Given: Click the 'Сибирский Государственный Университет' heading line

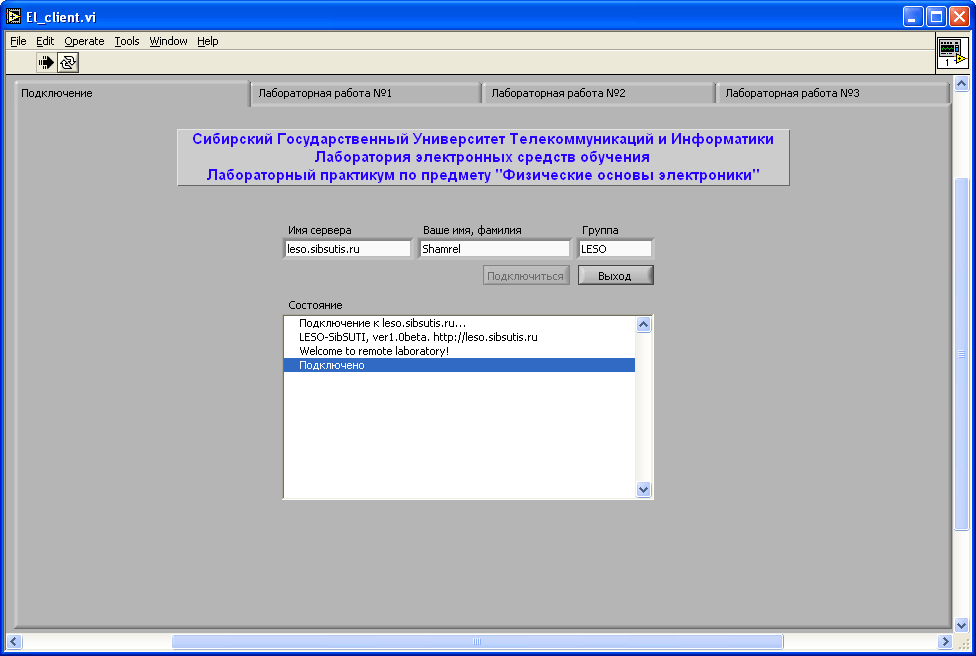Looking at the screenshot, I should point(483,139).
